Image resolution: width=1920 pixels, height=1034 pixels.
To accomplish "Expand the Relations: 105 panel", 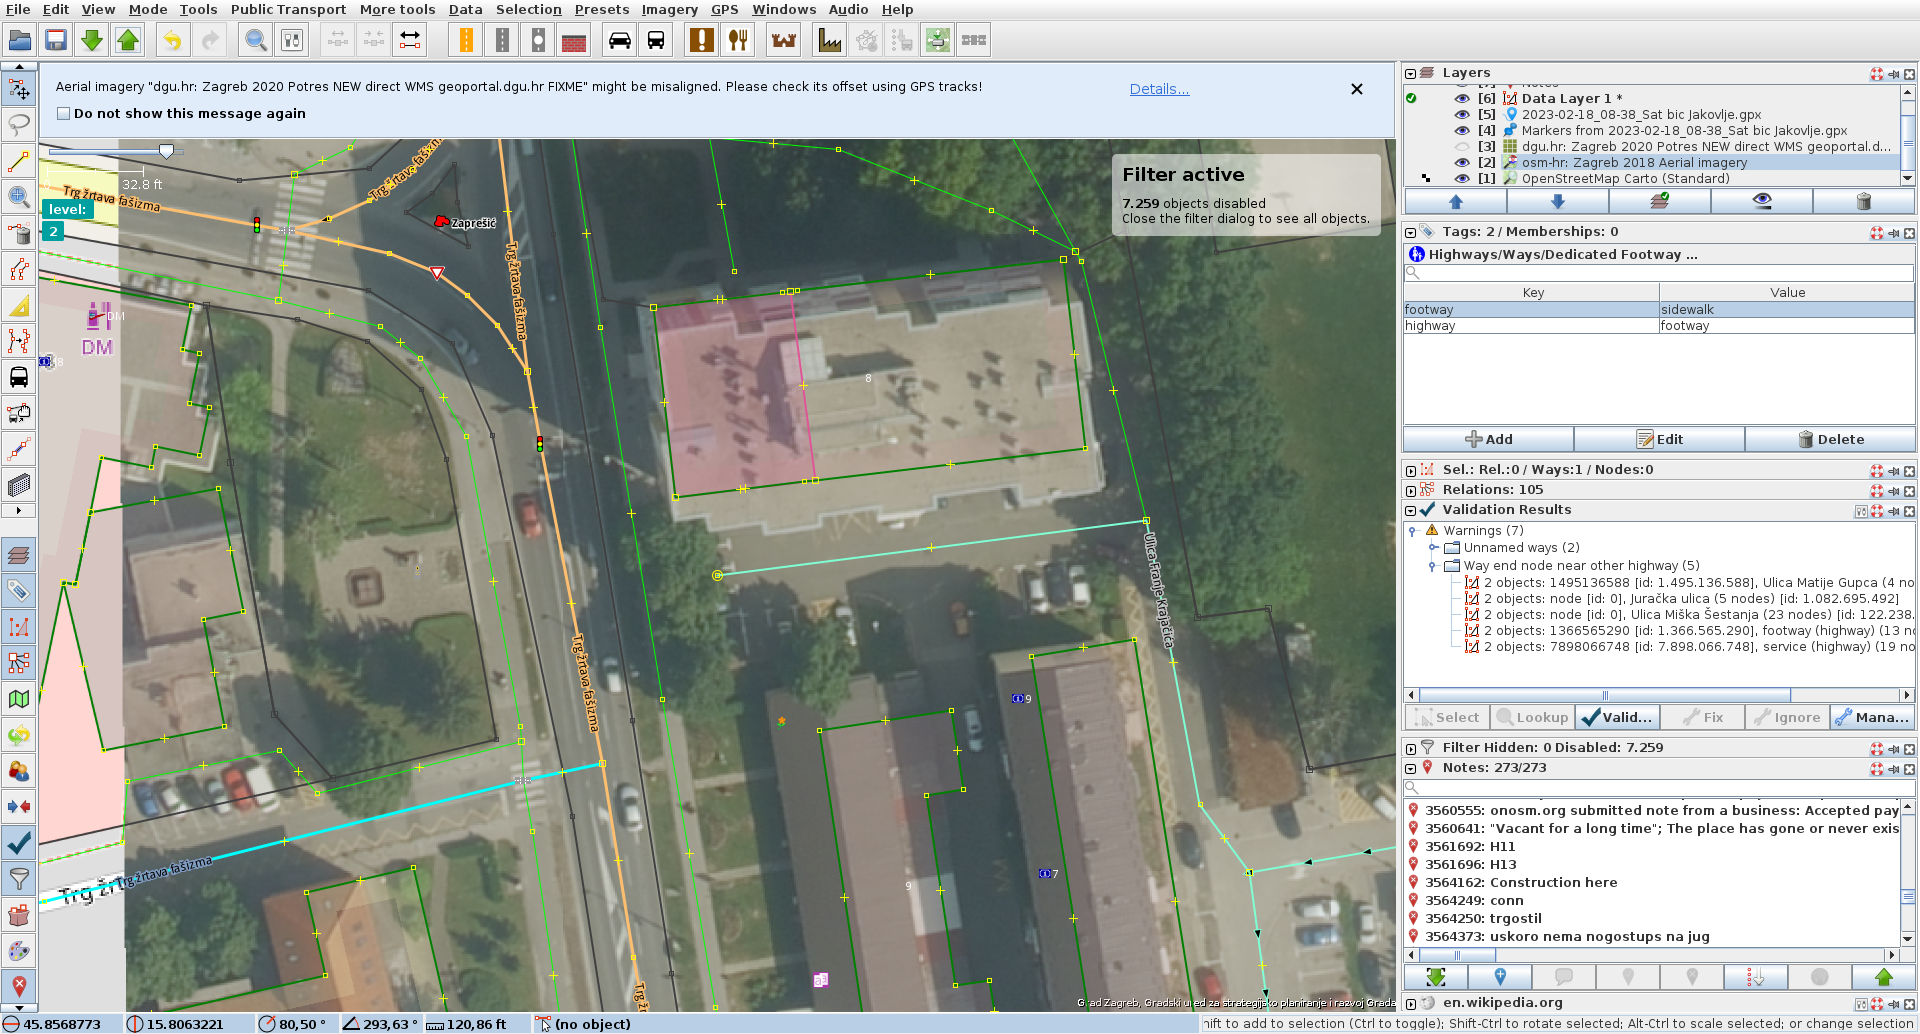I will click(1410, 490).
